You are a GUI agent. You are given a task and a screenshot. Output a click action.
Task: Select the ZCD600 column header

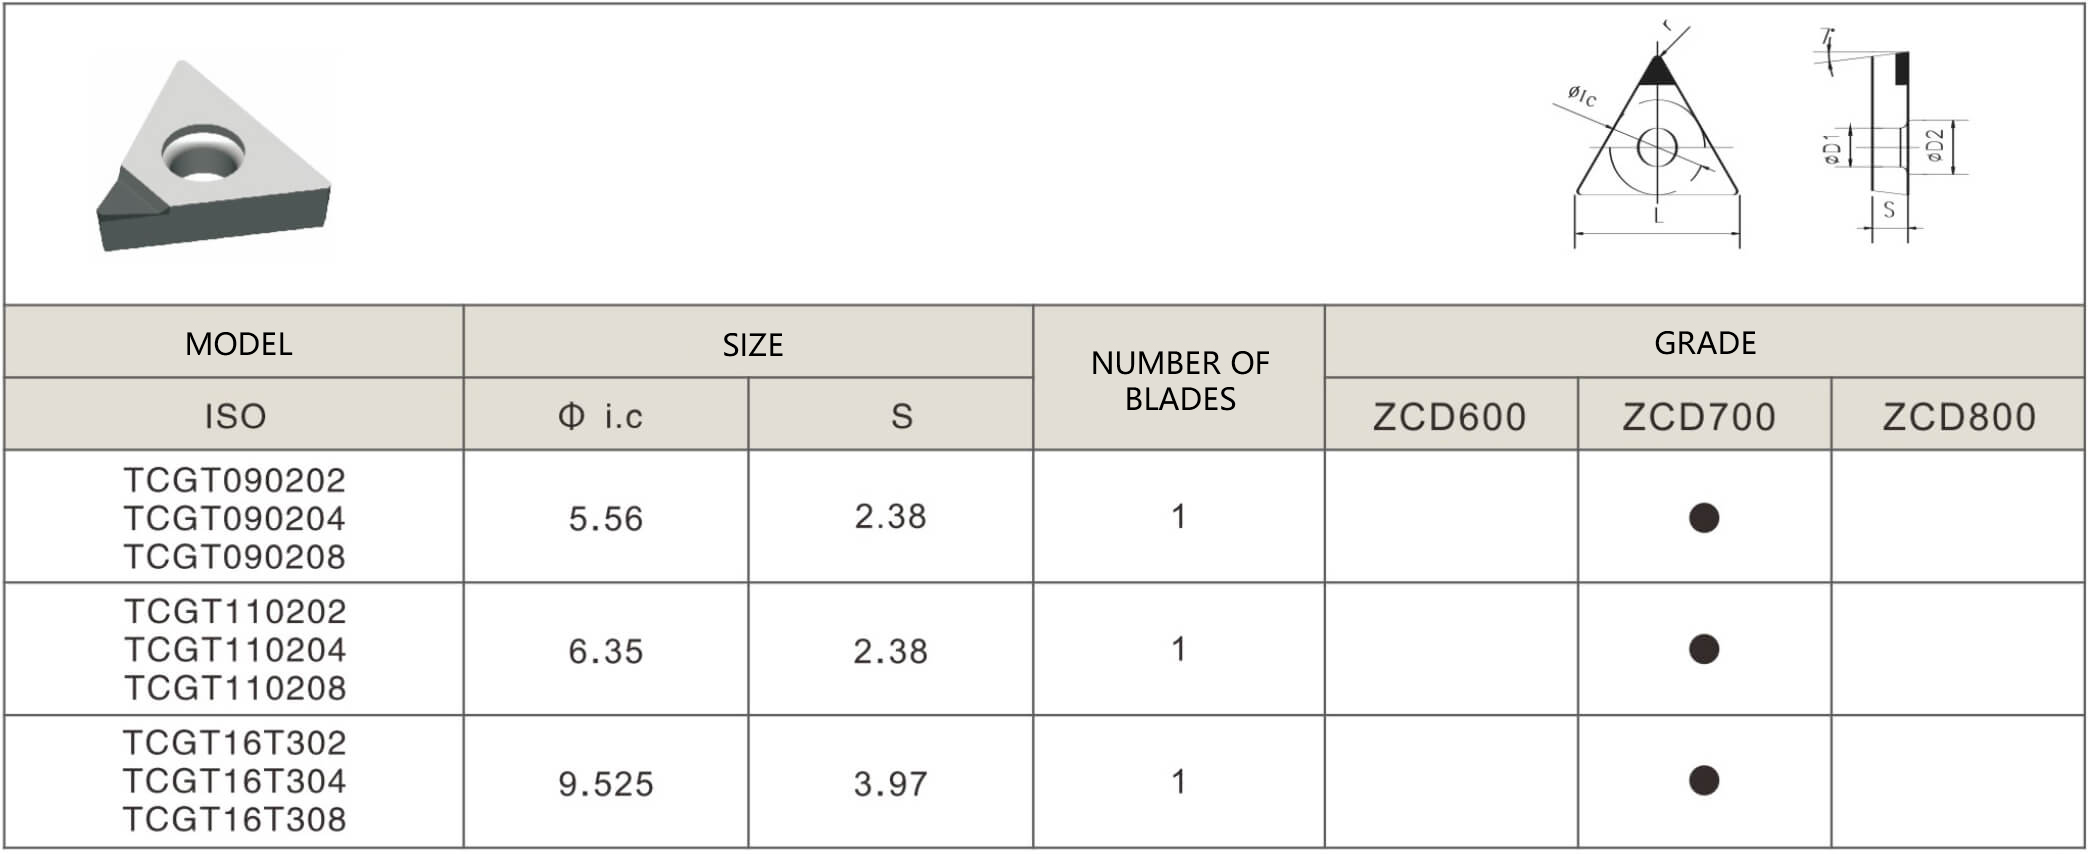tap(1449, 417)
